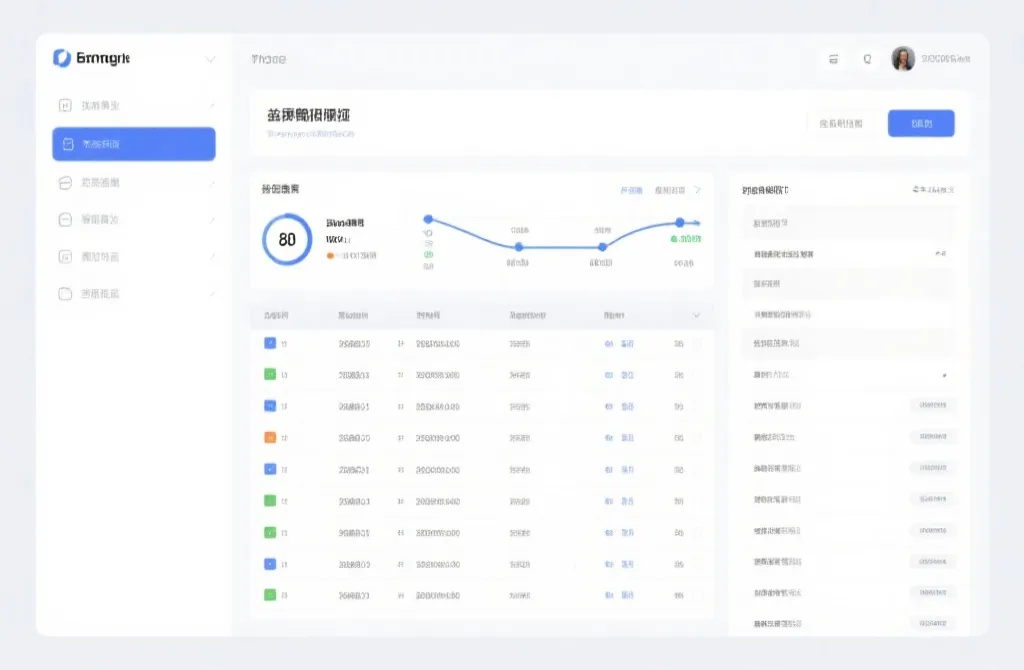Click the search icon in the top bar
This screenshot has height=670, width=1024.
[867, 60]
